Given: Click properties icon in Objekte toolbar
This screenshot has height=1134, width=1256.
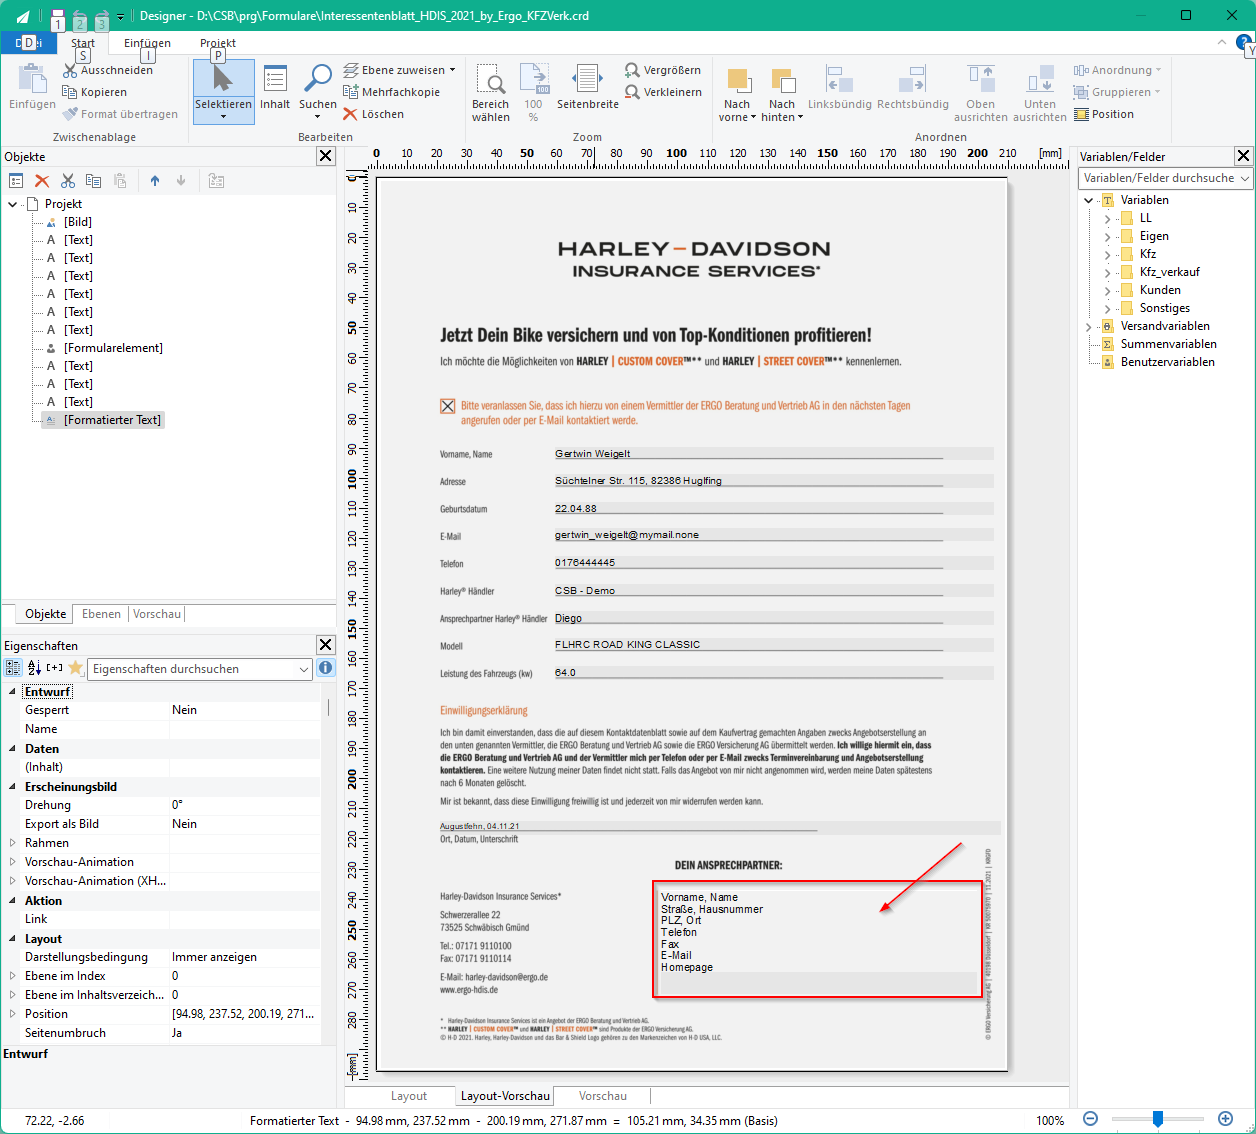Looking at the screenshot, I should [16, 181].
